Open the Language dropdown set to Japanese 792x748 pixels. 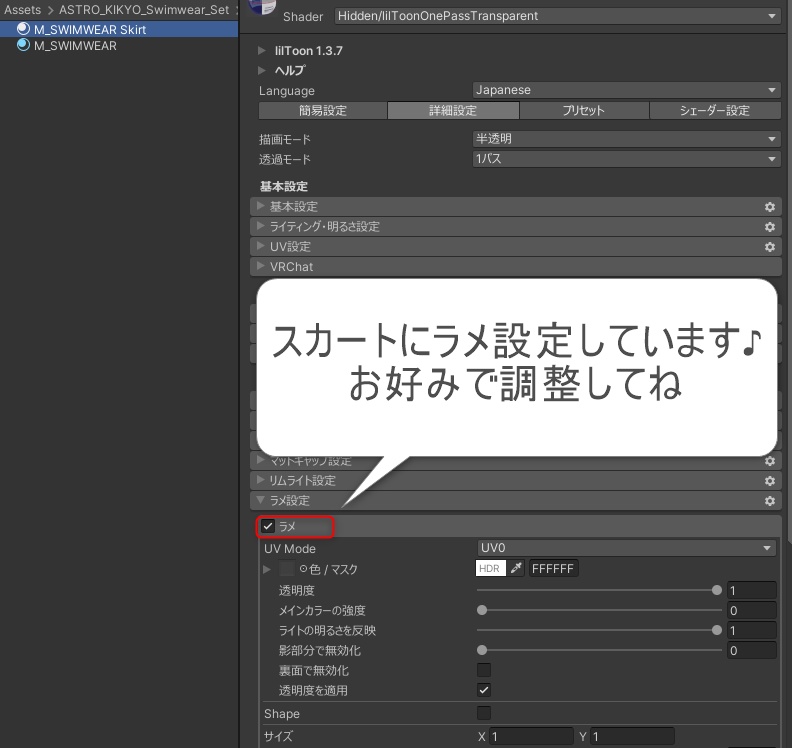(626, 90)
